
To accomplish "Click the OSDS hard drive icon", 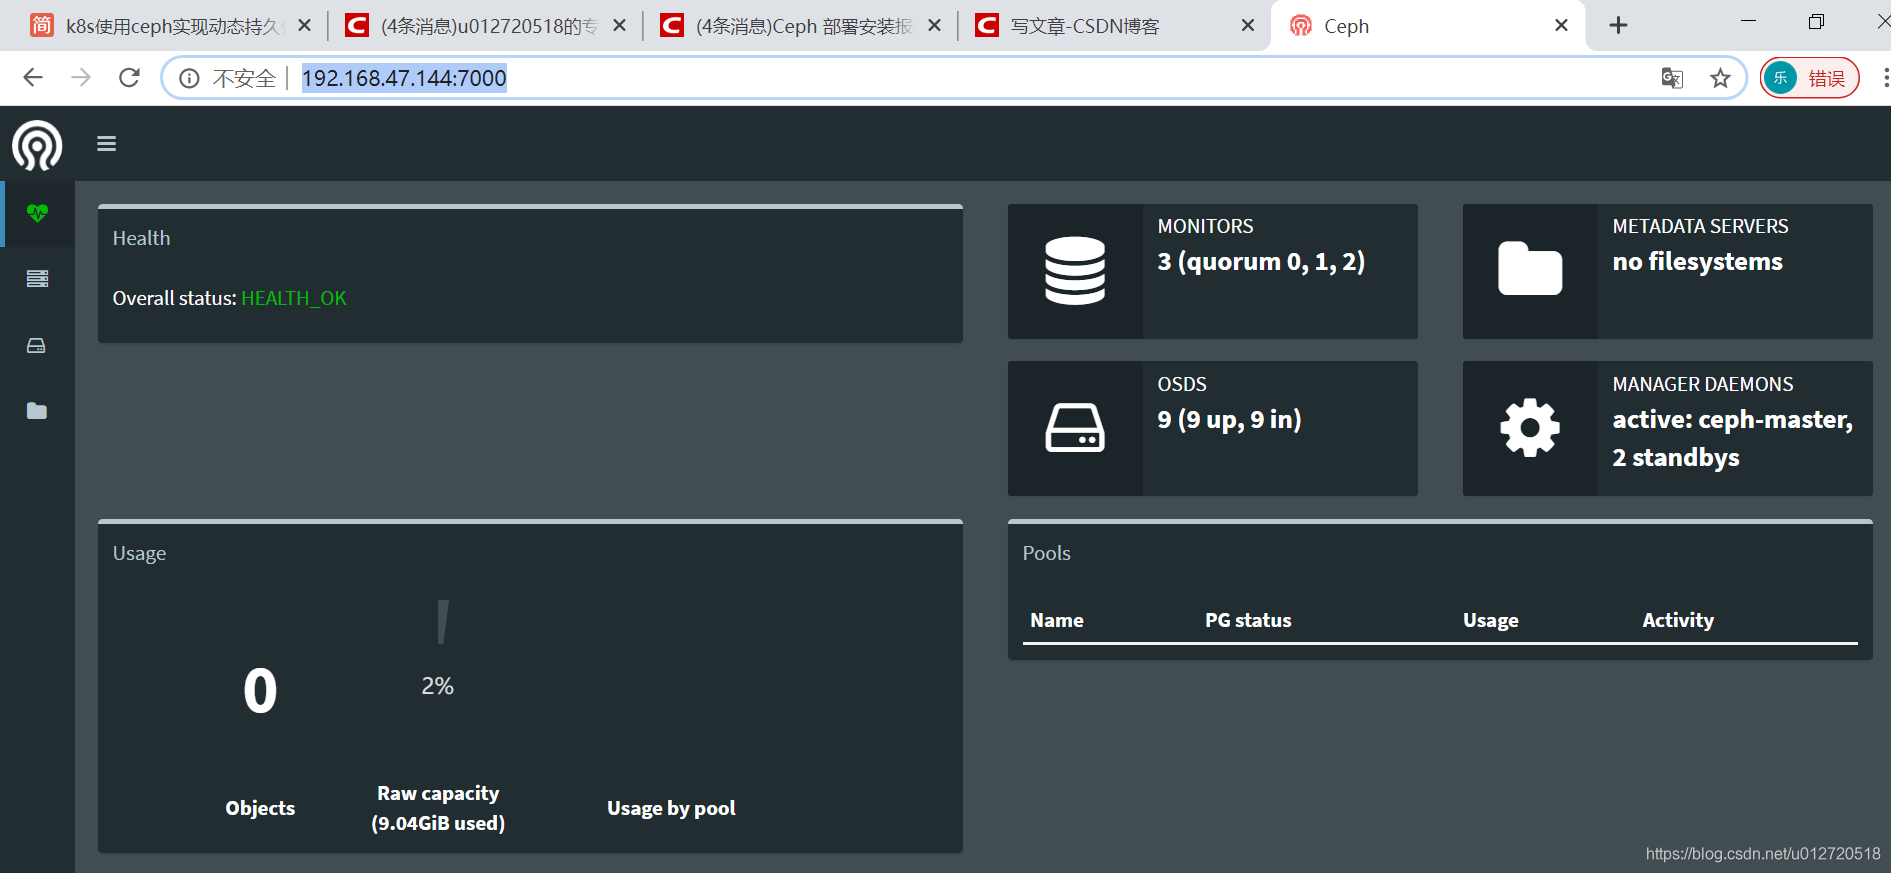I will point(1075,428).
